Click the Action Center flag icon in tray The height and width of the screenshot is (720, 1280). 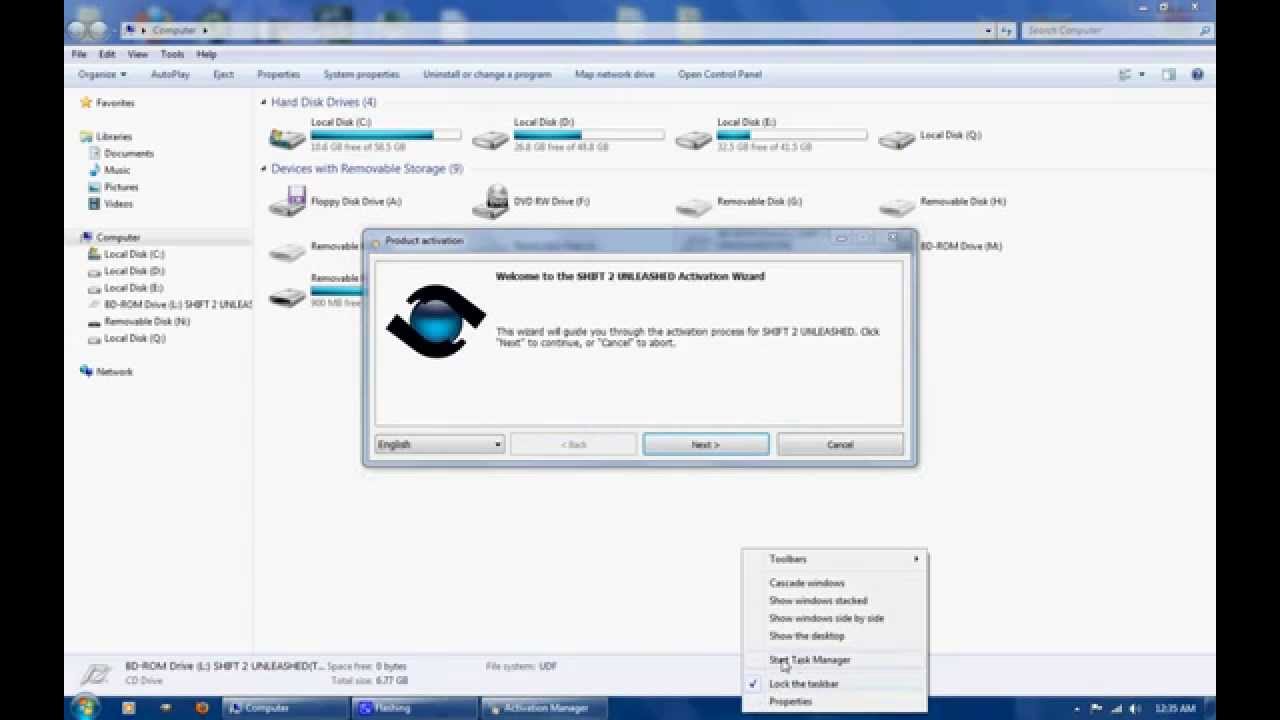1097,708
